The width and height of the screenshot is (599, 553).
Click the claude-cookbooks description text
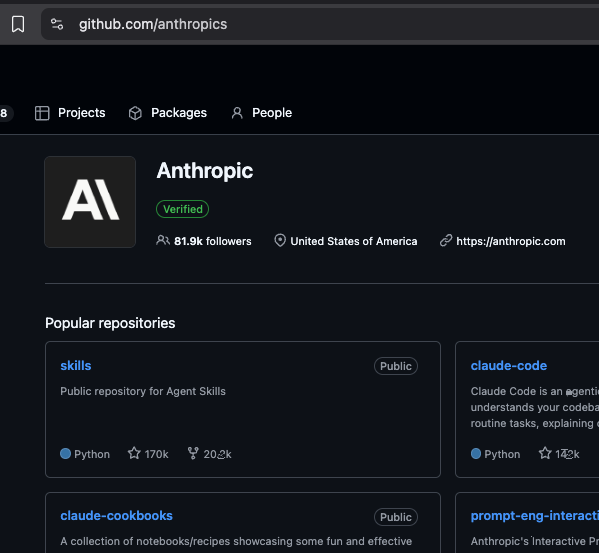236,541
